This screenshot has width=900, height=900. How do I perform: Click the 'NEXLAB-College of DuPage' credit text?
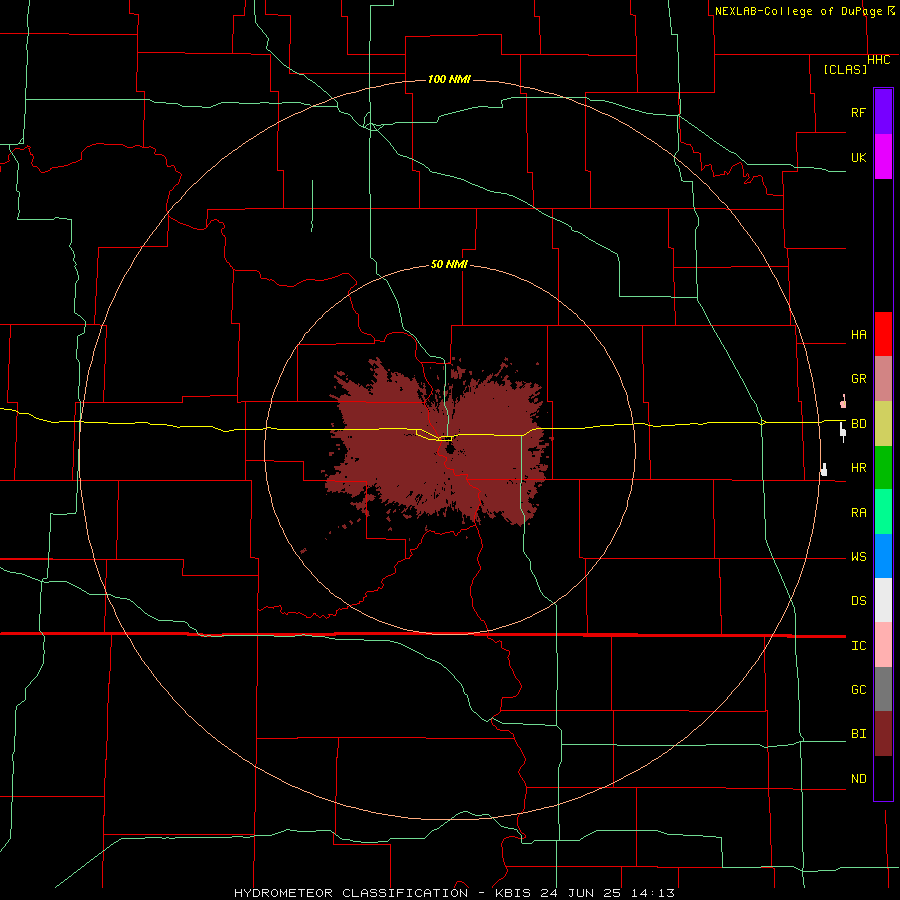tap(798, 11)
